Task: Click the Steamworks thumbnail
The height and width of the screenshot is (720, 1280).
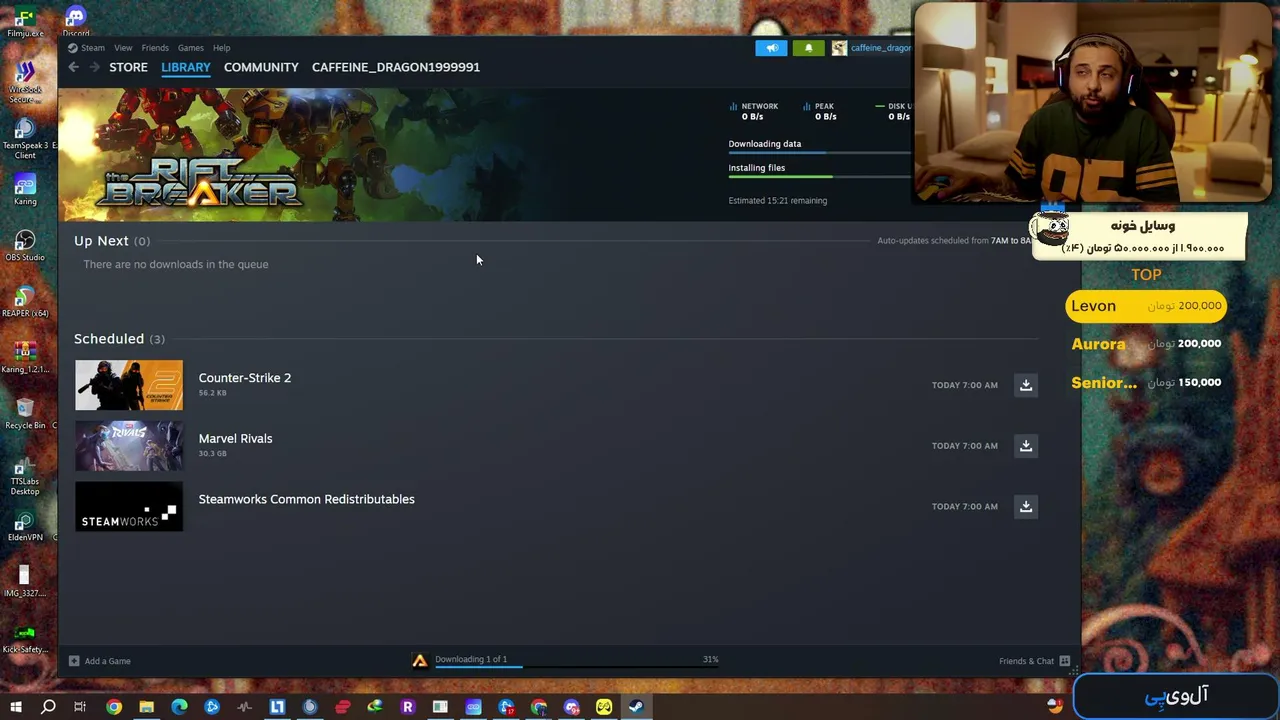Action: (129, 507)
